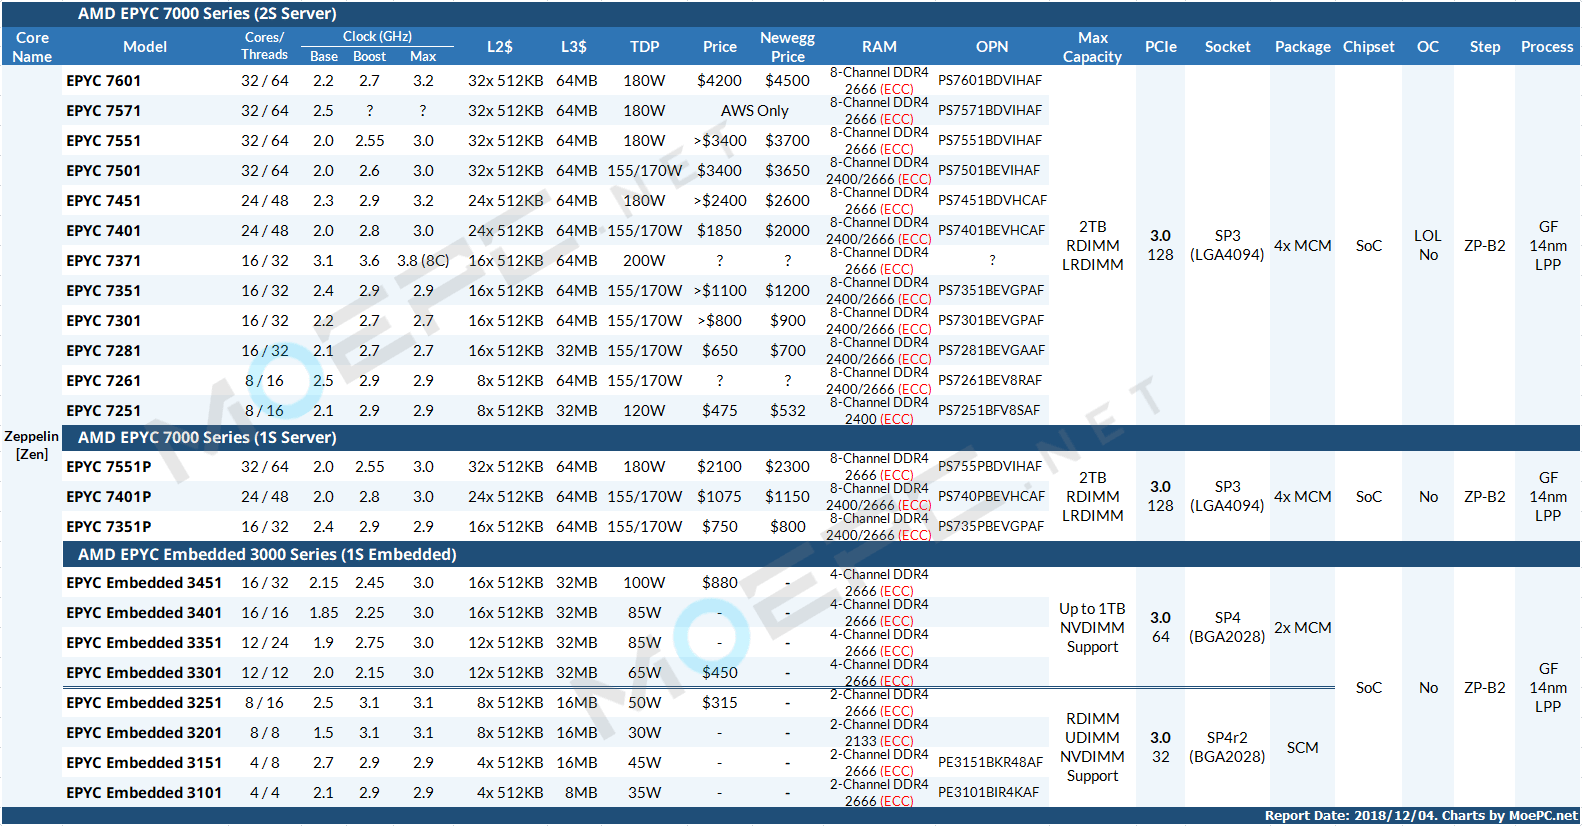1582x826 pixels.
Task: Click the L2$ column header
Action: coord(500,47)
